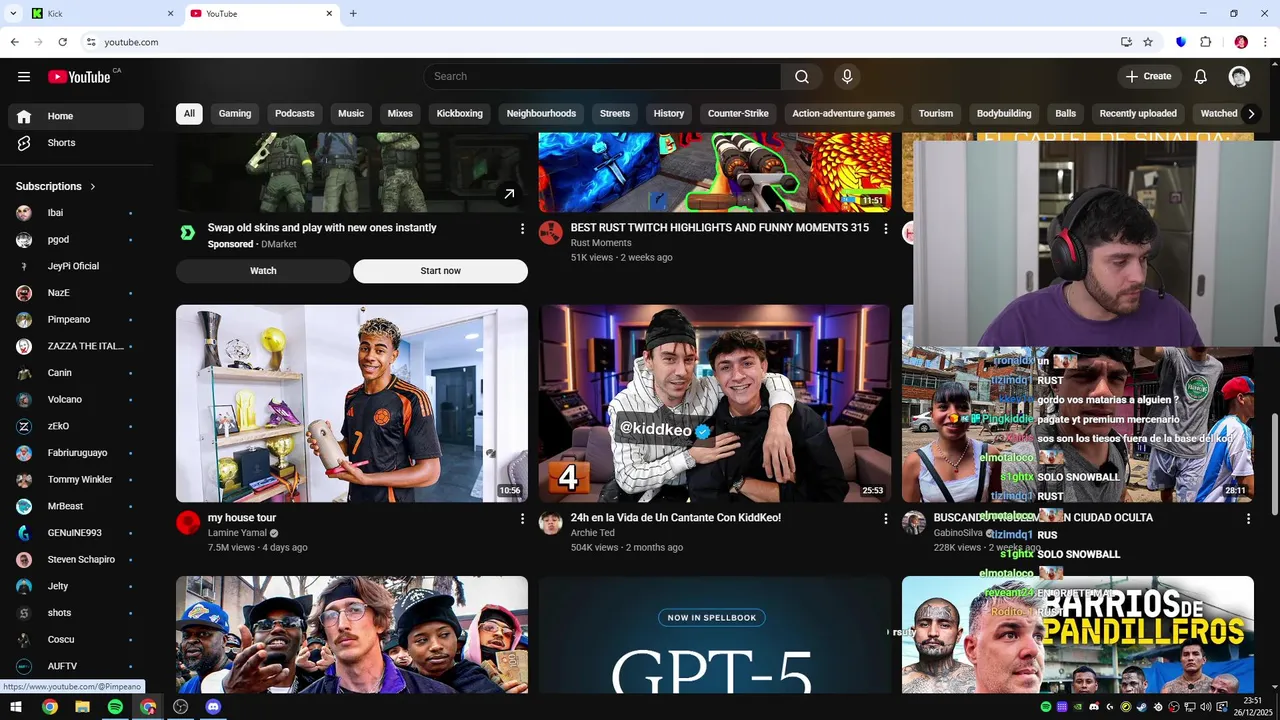
Task: Start voice search with microphone icon
Action: pos(847,77)
